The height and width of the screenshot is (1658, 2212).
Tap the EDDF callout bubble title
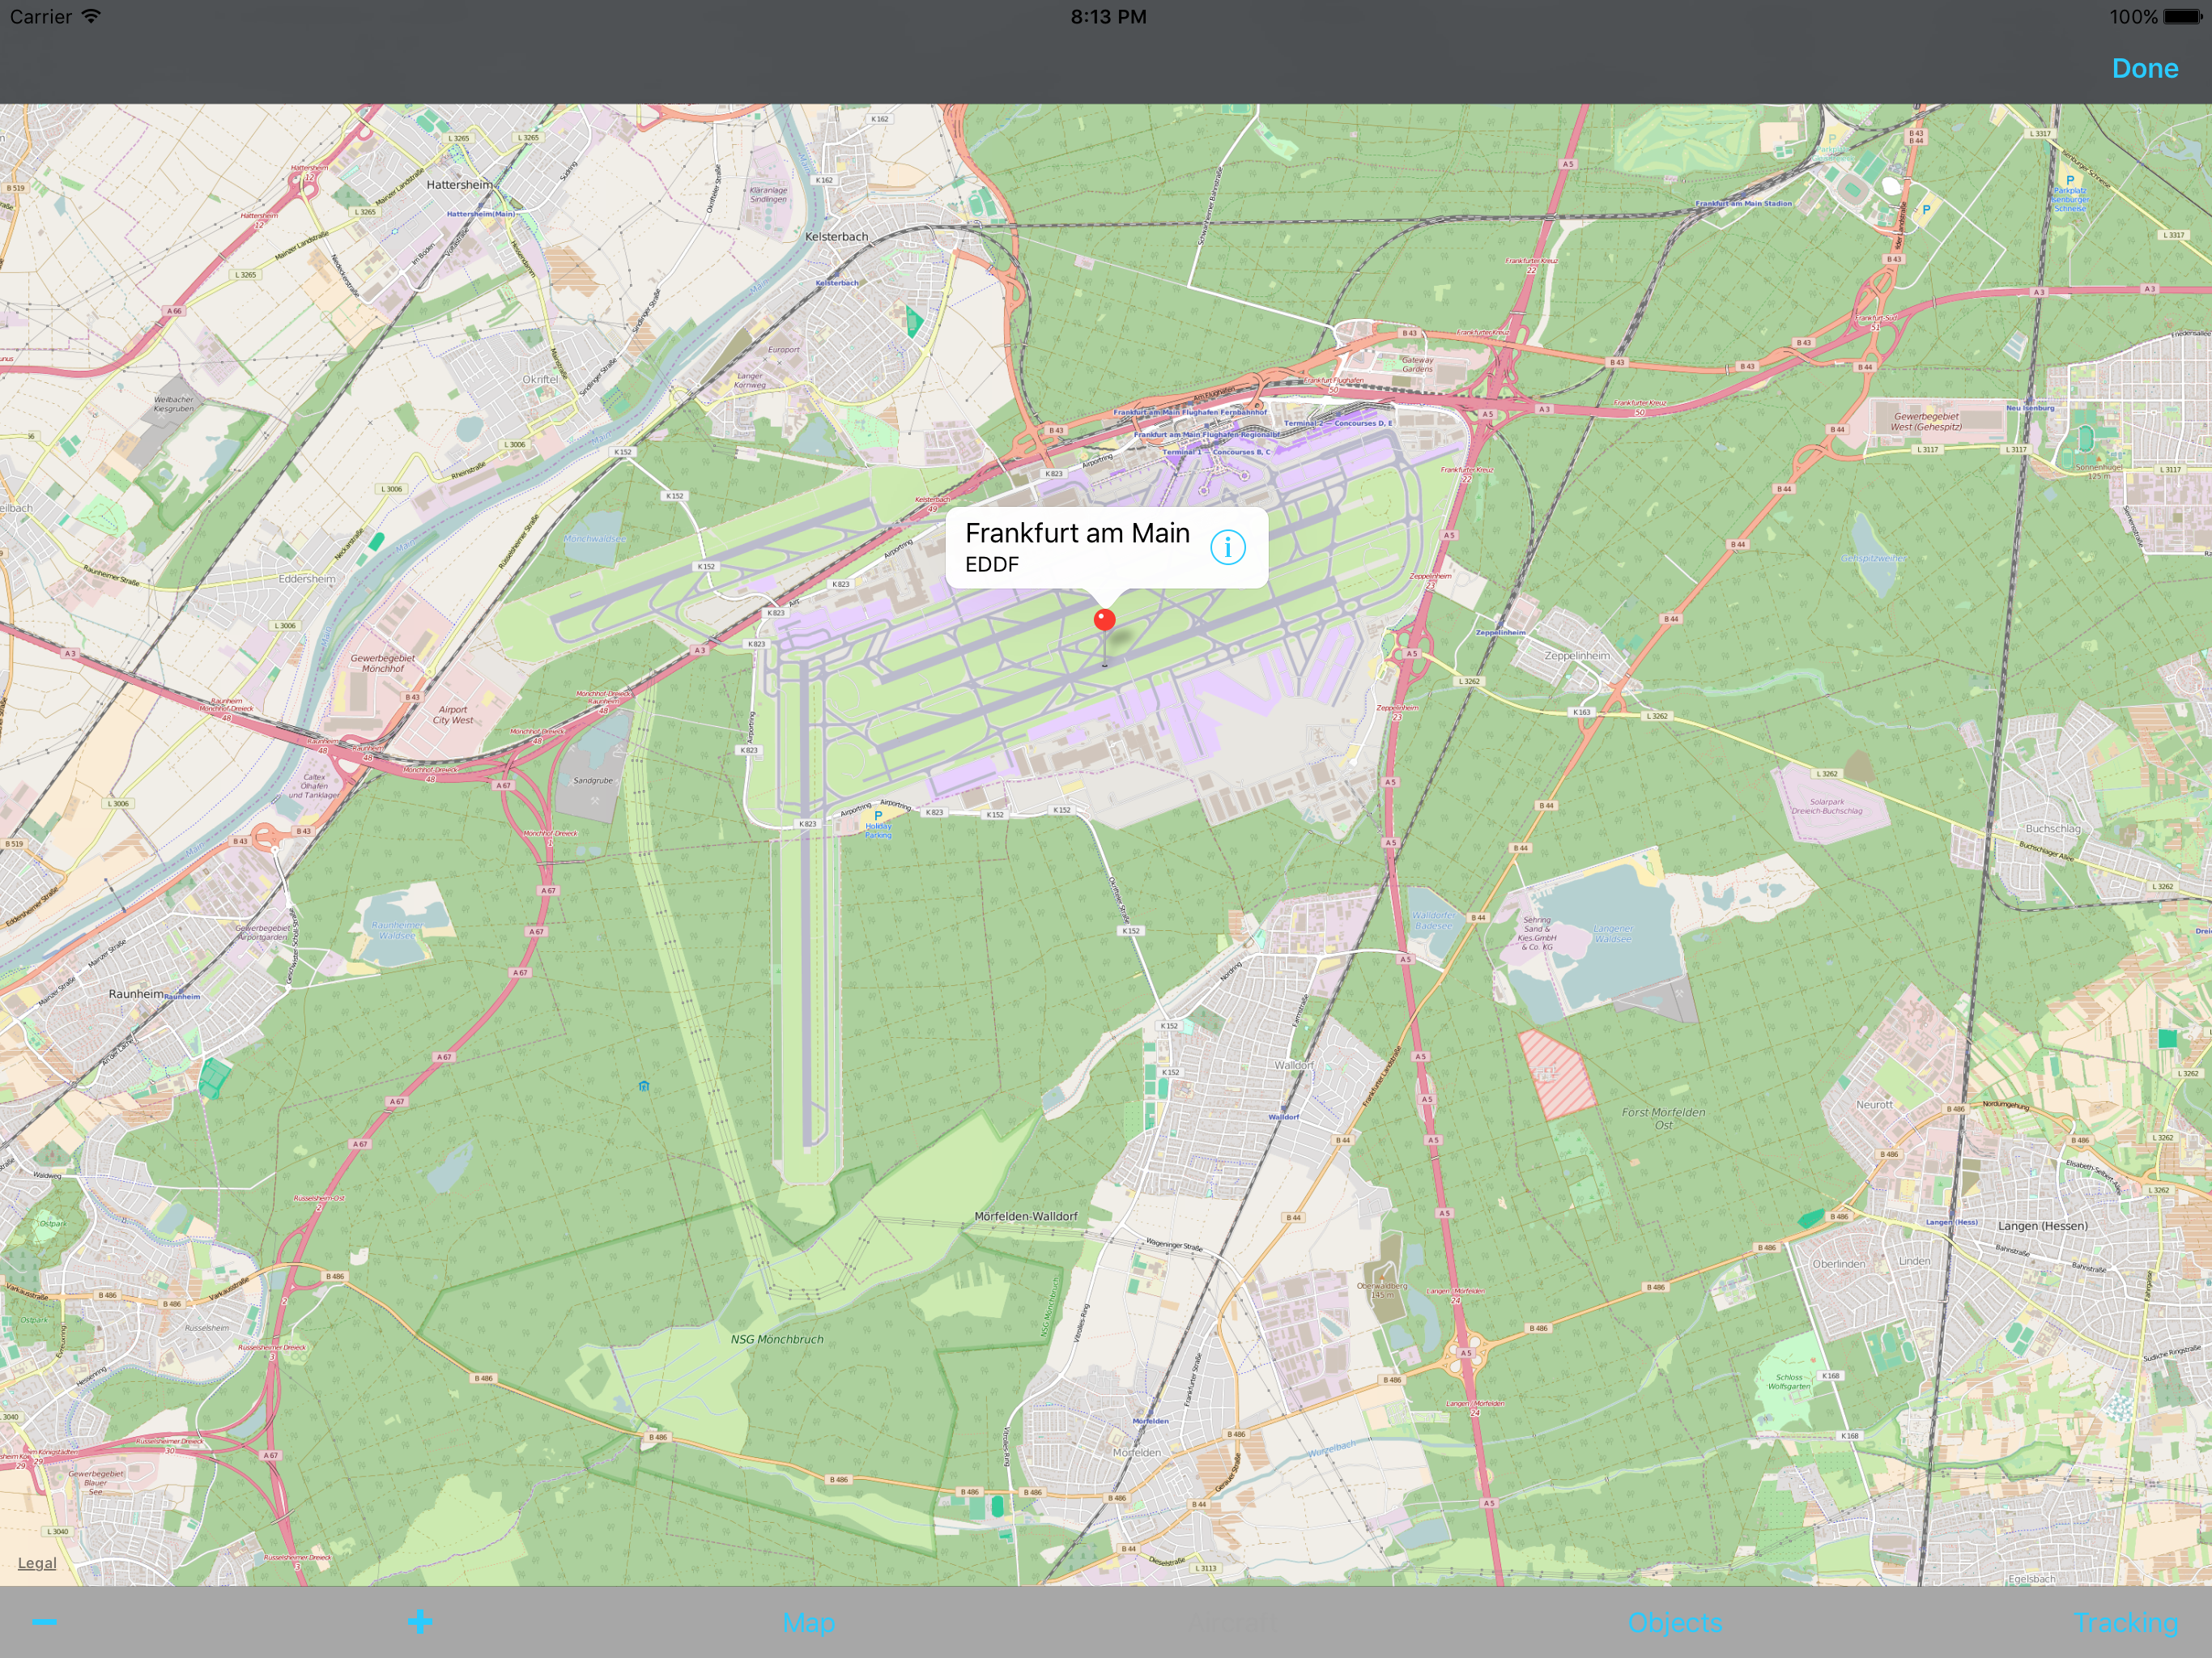tap(1077, 533)
